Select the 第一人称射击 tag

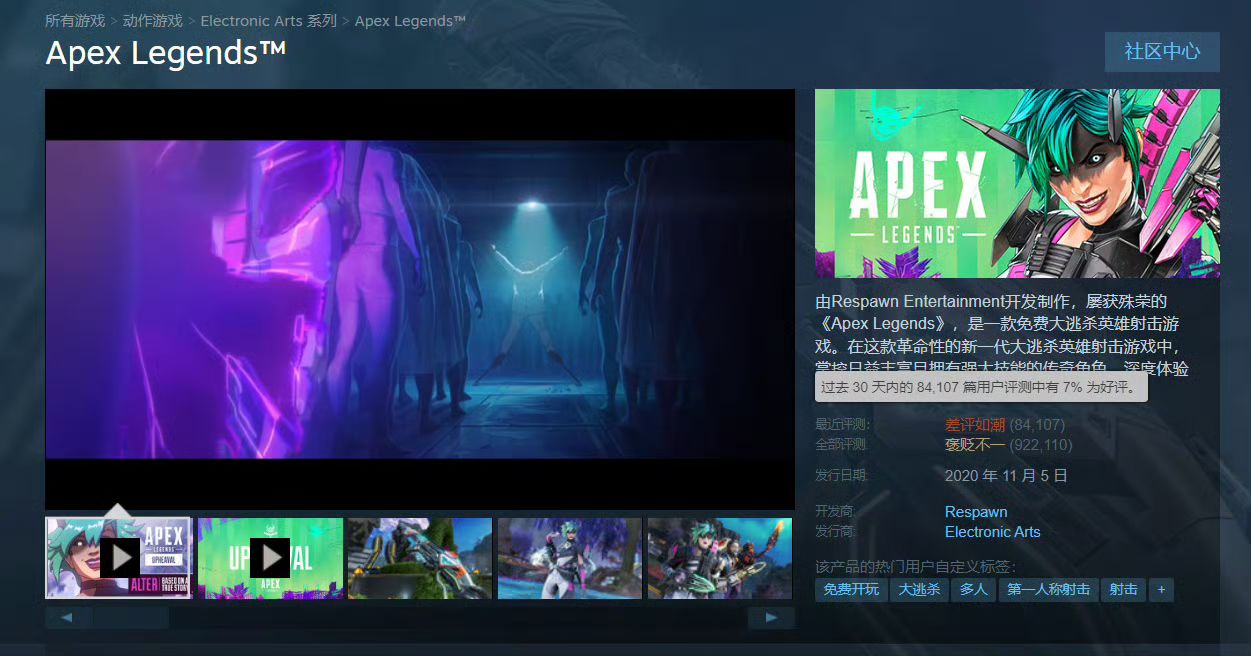(x=1049, y=590)
